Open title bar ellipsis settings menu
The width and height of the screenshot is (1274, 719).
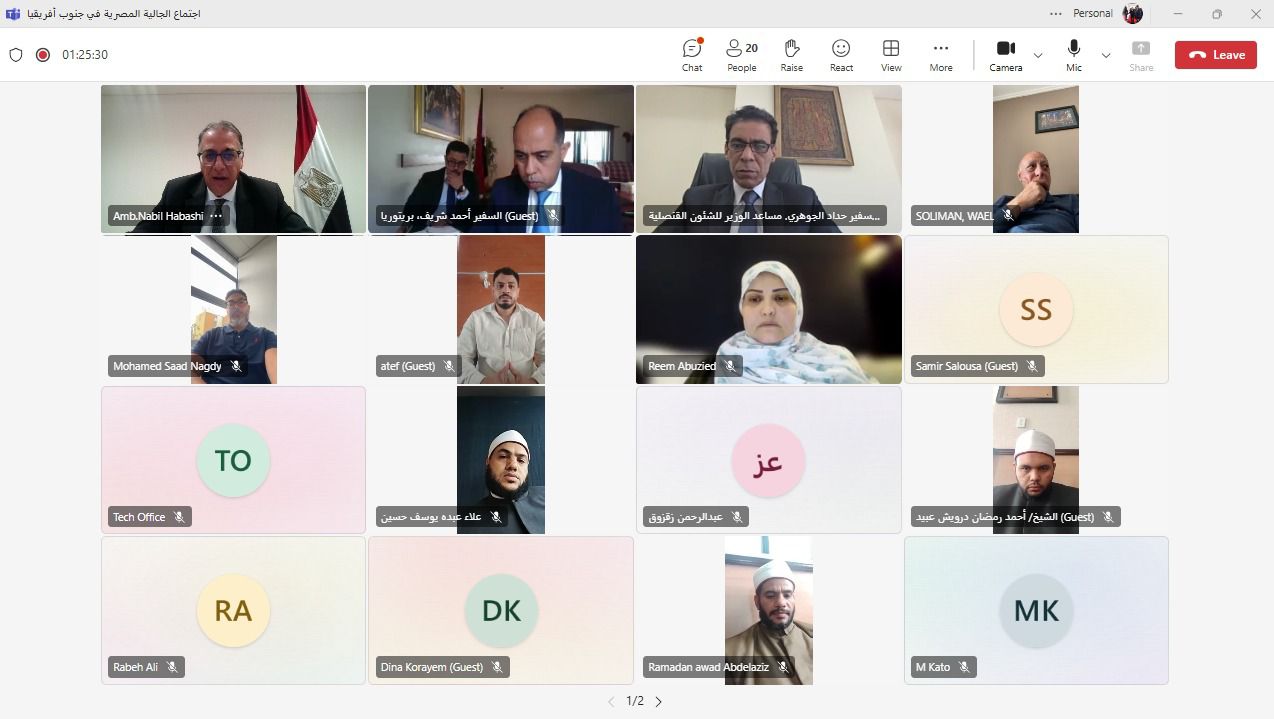point(1056,14)
